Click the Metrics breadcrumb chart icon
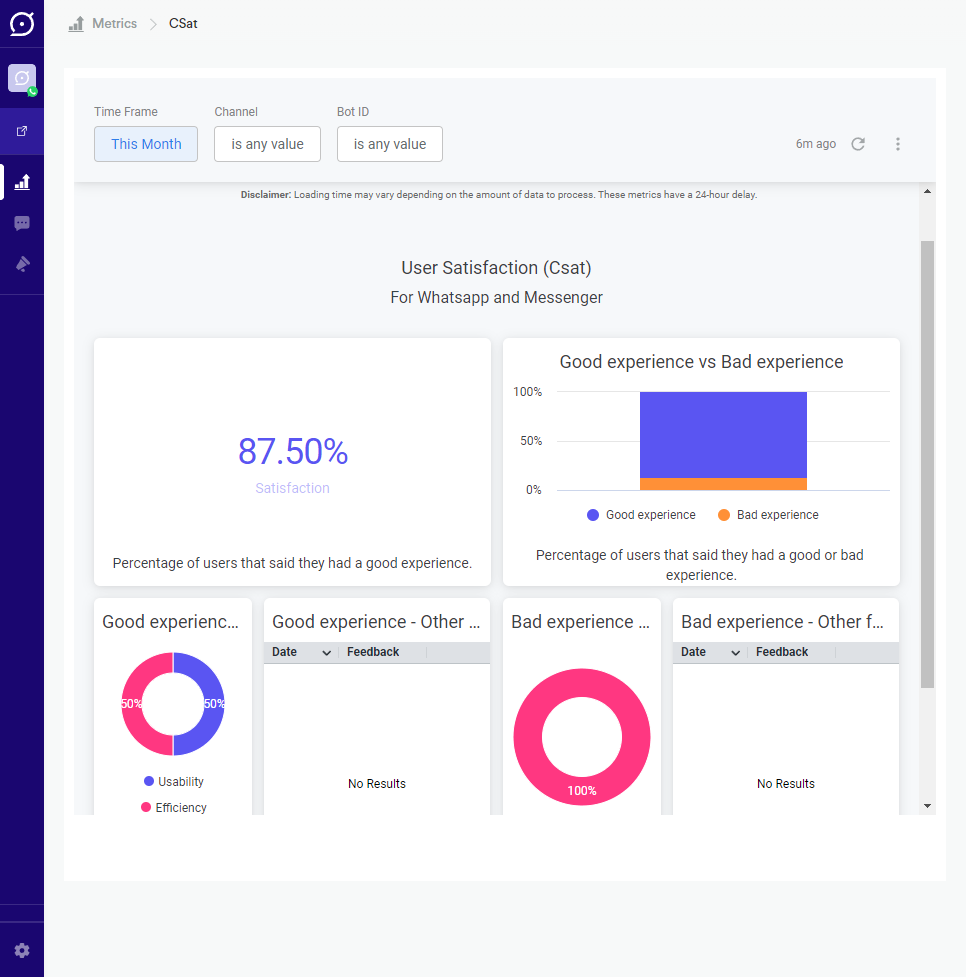Image resolution: width=966 pixels, height=977 pixels. click(x=76, y=24)
